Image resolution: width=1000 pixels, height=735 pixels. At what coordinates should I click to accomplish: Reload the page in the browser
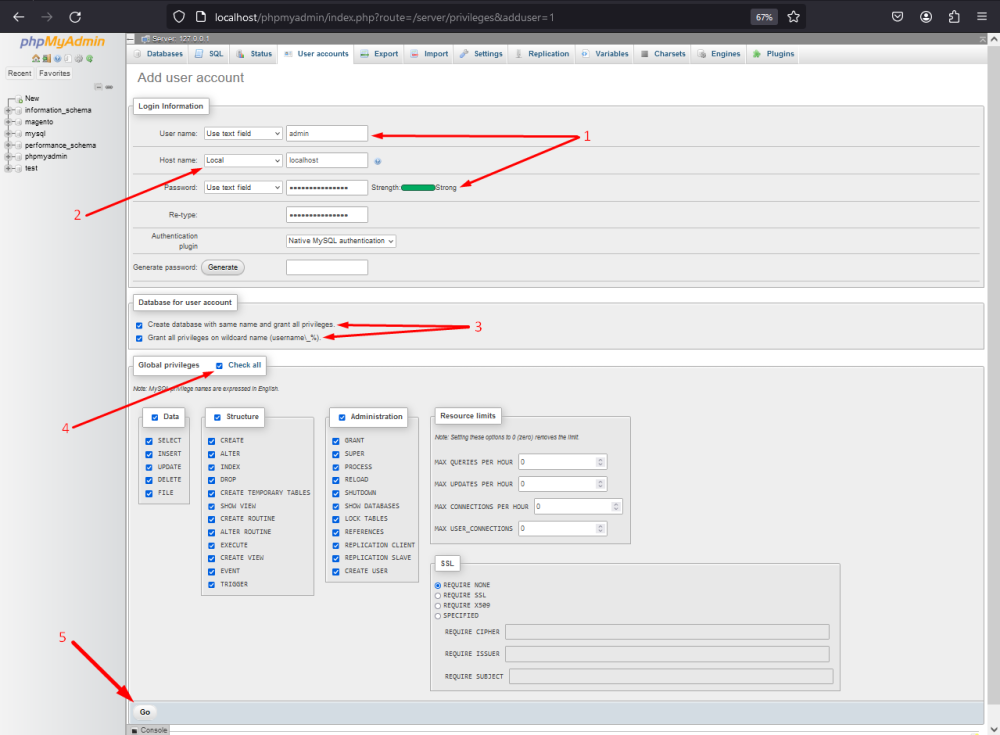click(x=75, y=17)
